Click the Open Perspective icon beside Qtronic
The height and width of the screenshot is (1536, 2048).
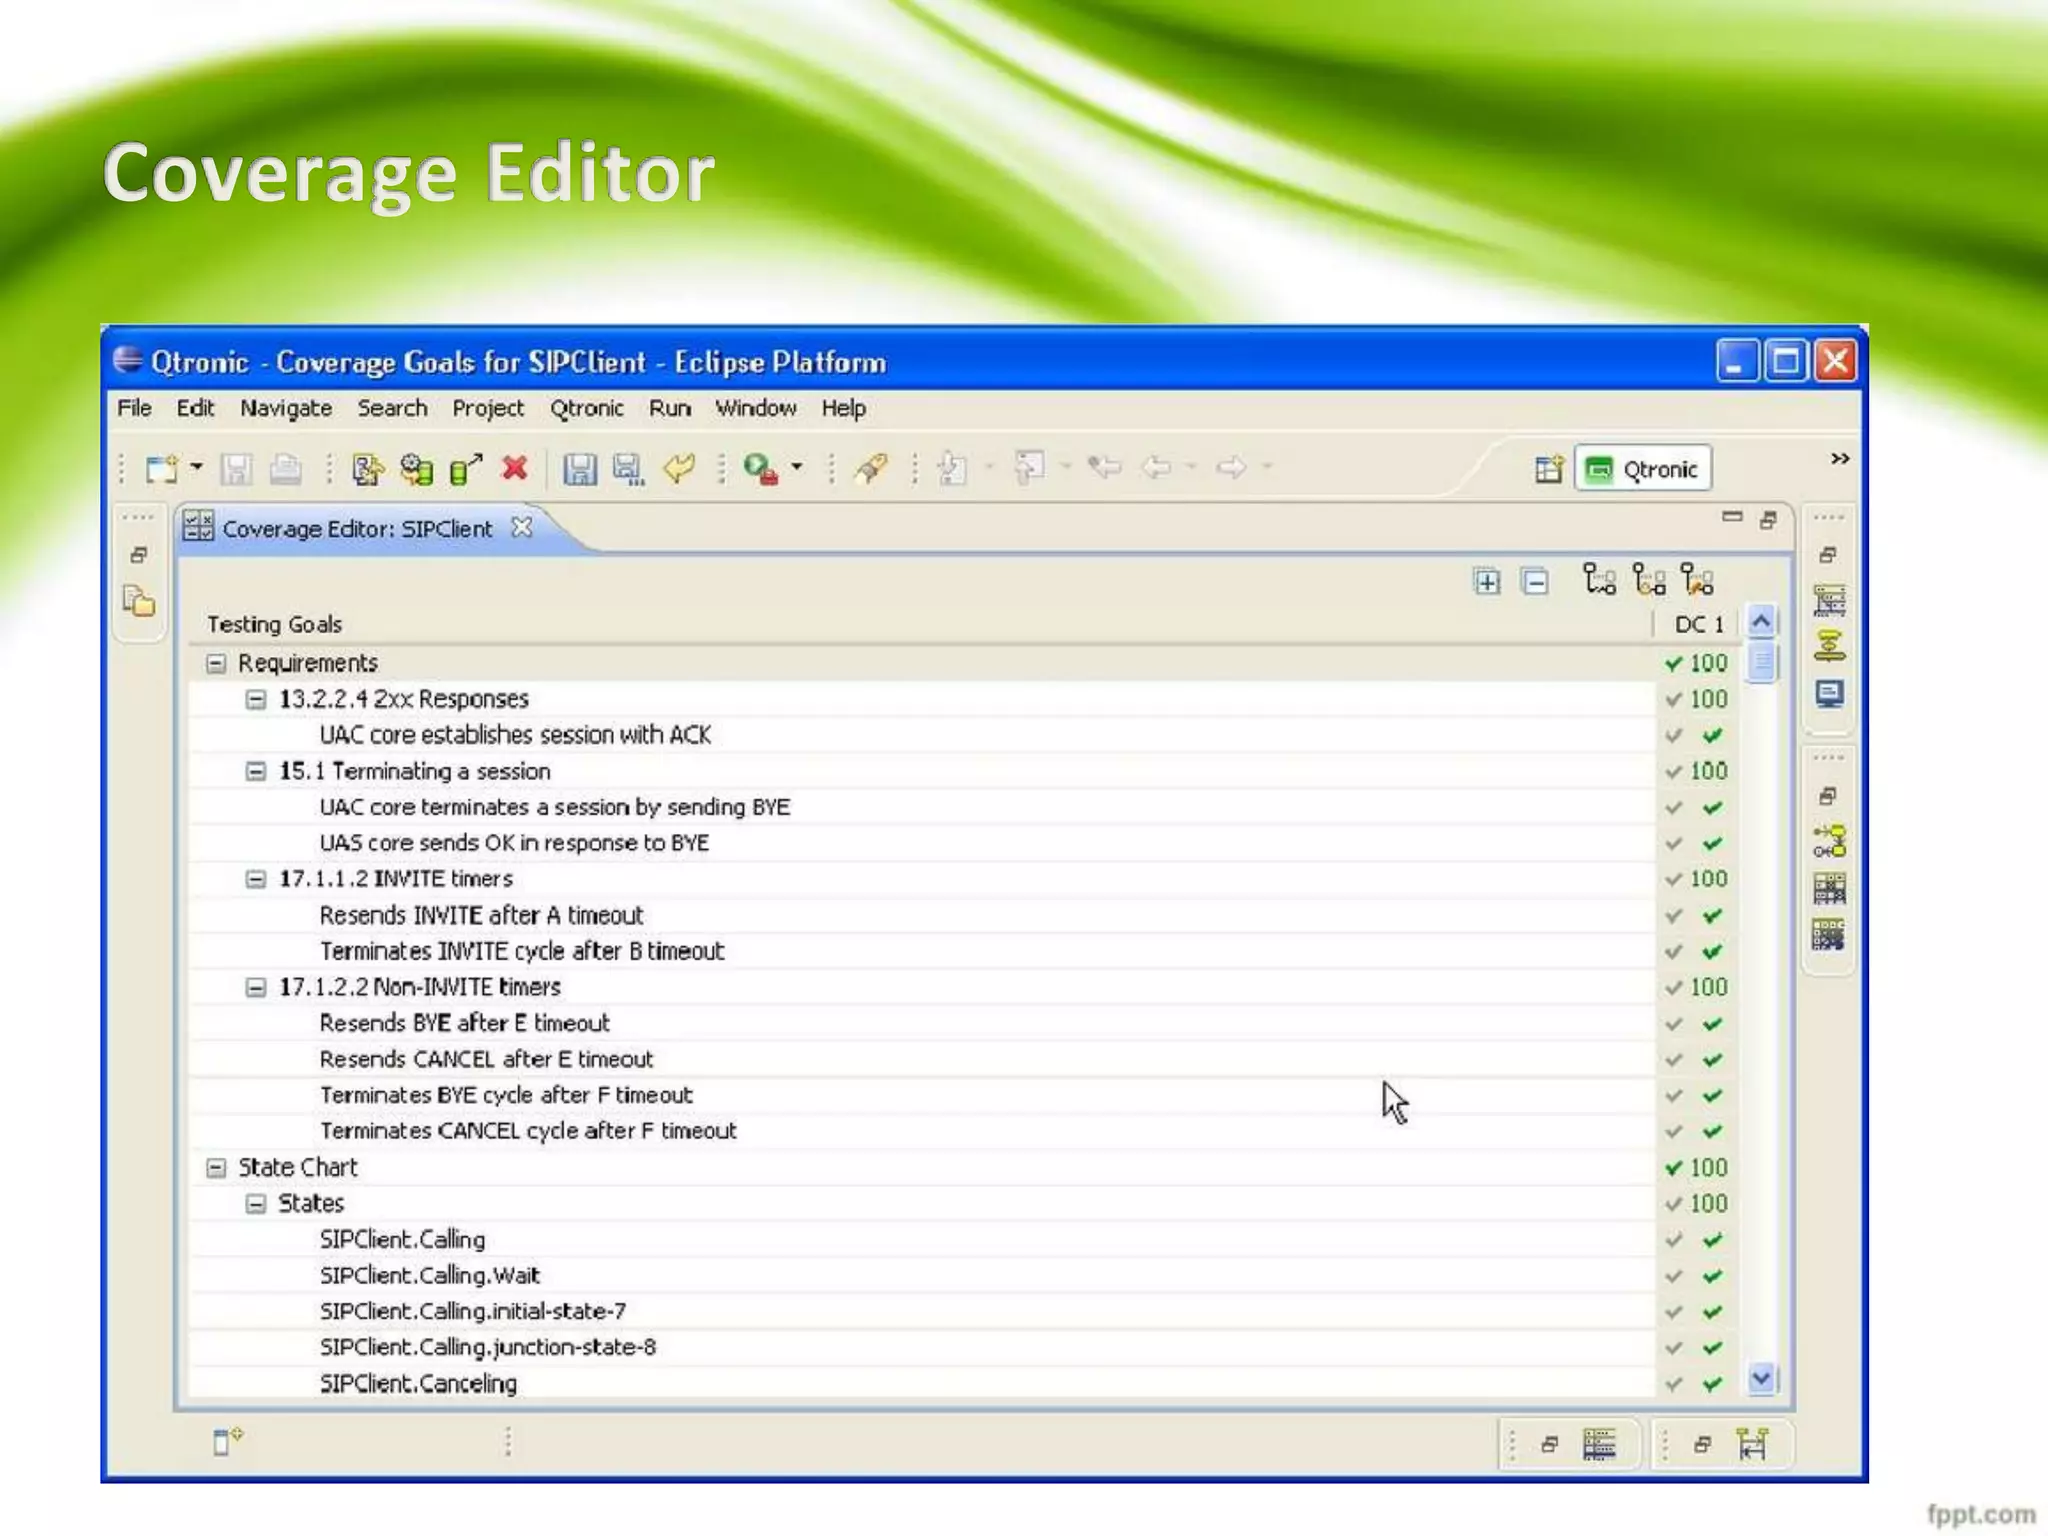[x=1548, y=469]
